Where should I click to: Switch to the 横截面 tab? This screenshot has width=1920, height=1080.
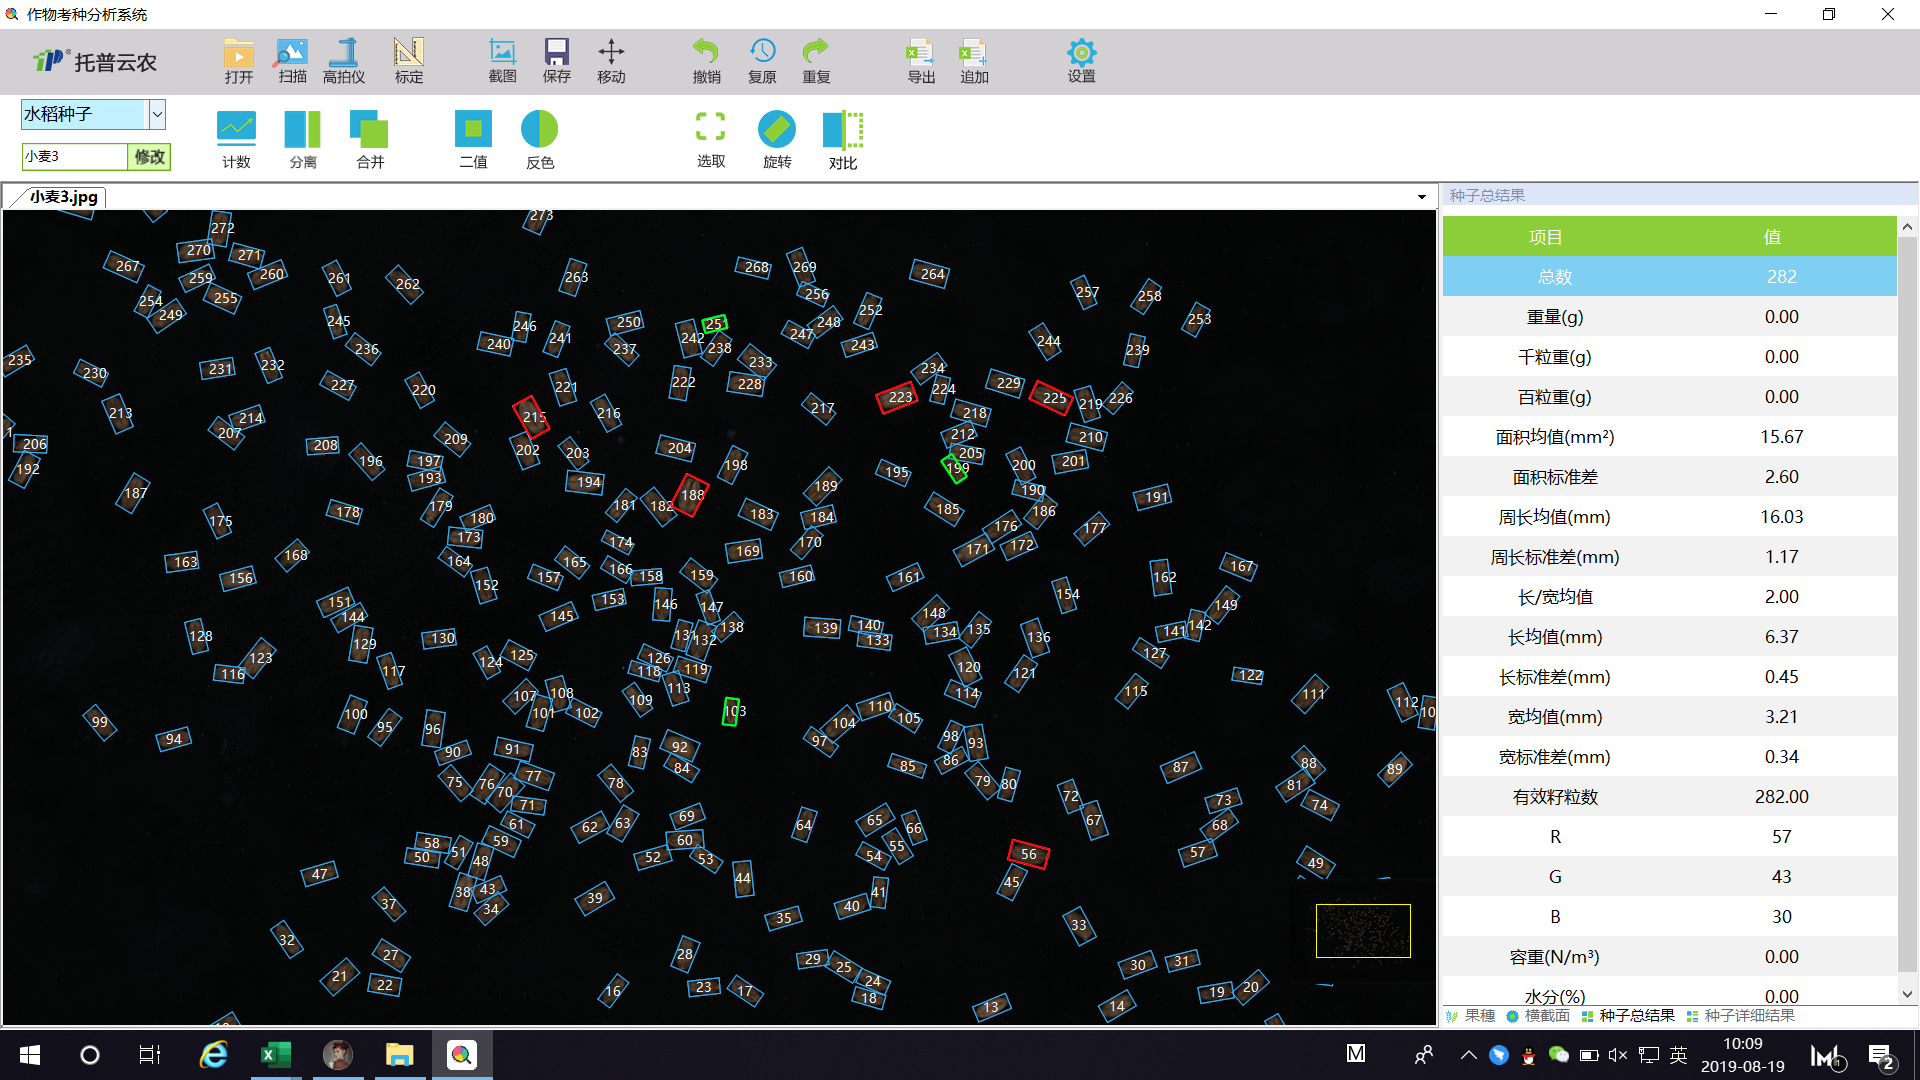point(1538,1016)
